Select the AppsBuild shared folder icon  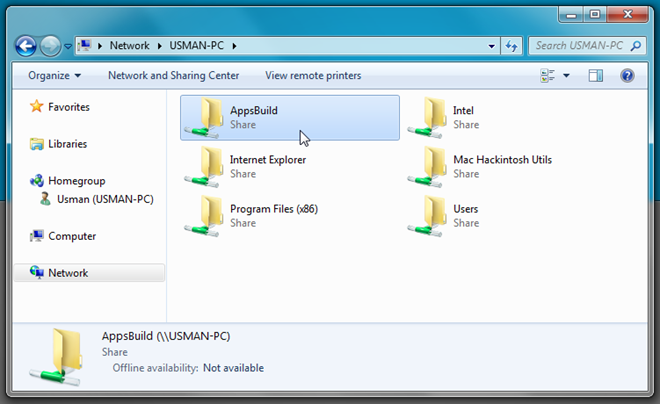point(204,118)
